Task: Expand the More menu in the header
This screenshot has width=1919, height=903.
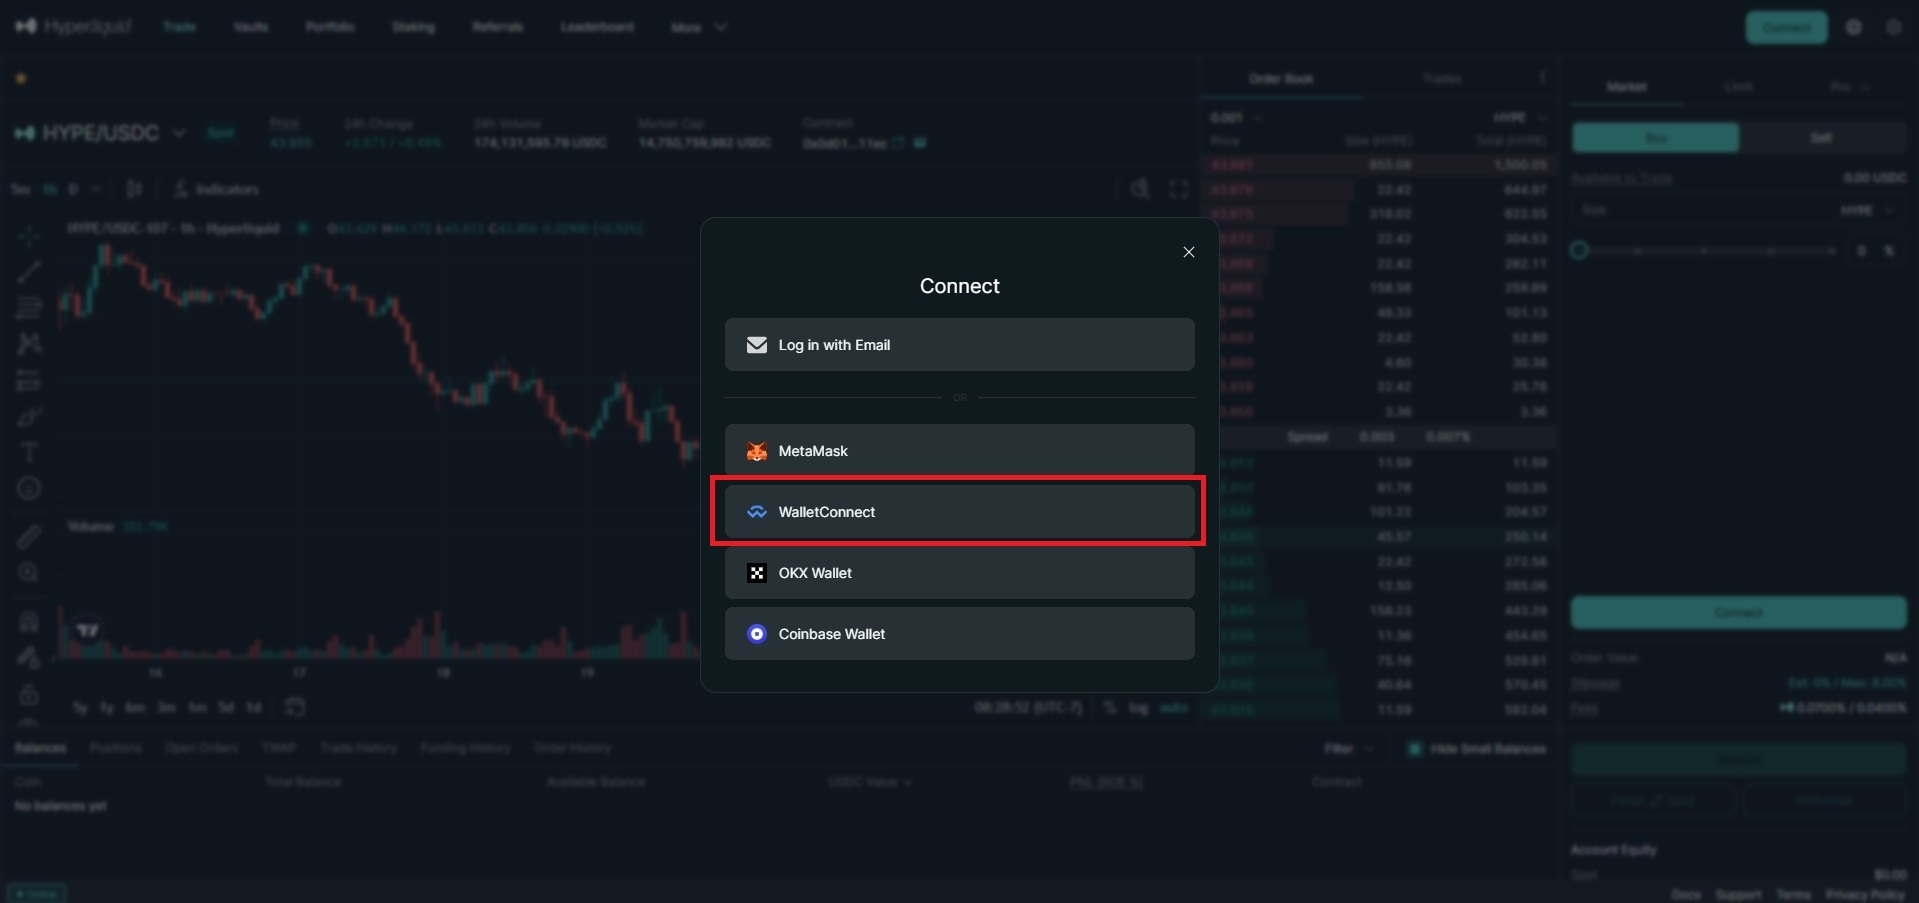Action: pyautogui.click(x=698, y=27)
